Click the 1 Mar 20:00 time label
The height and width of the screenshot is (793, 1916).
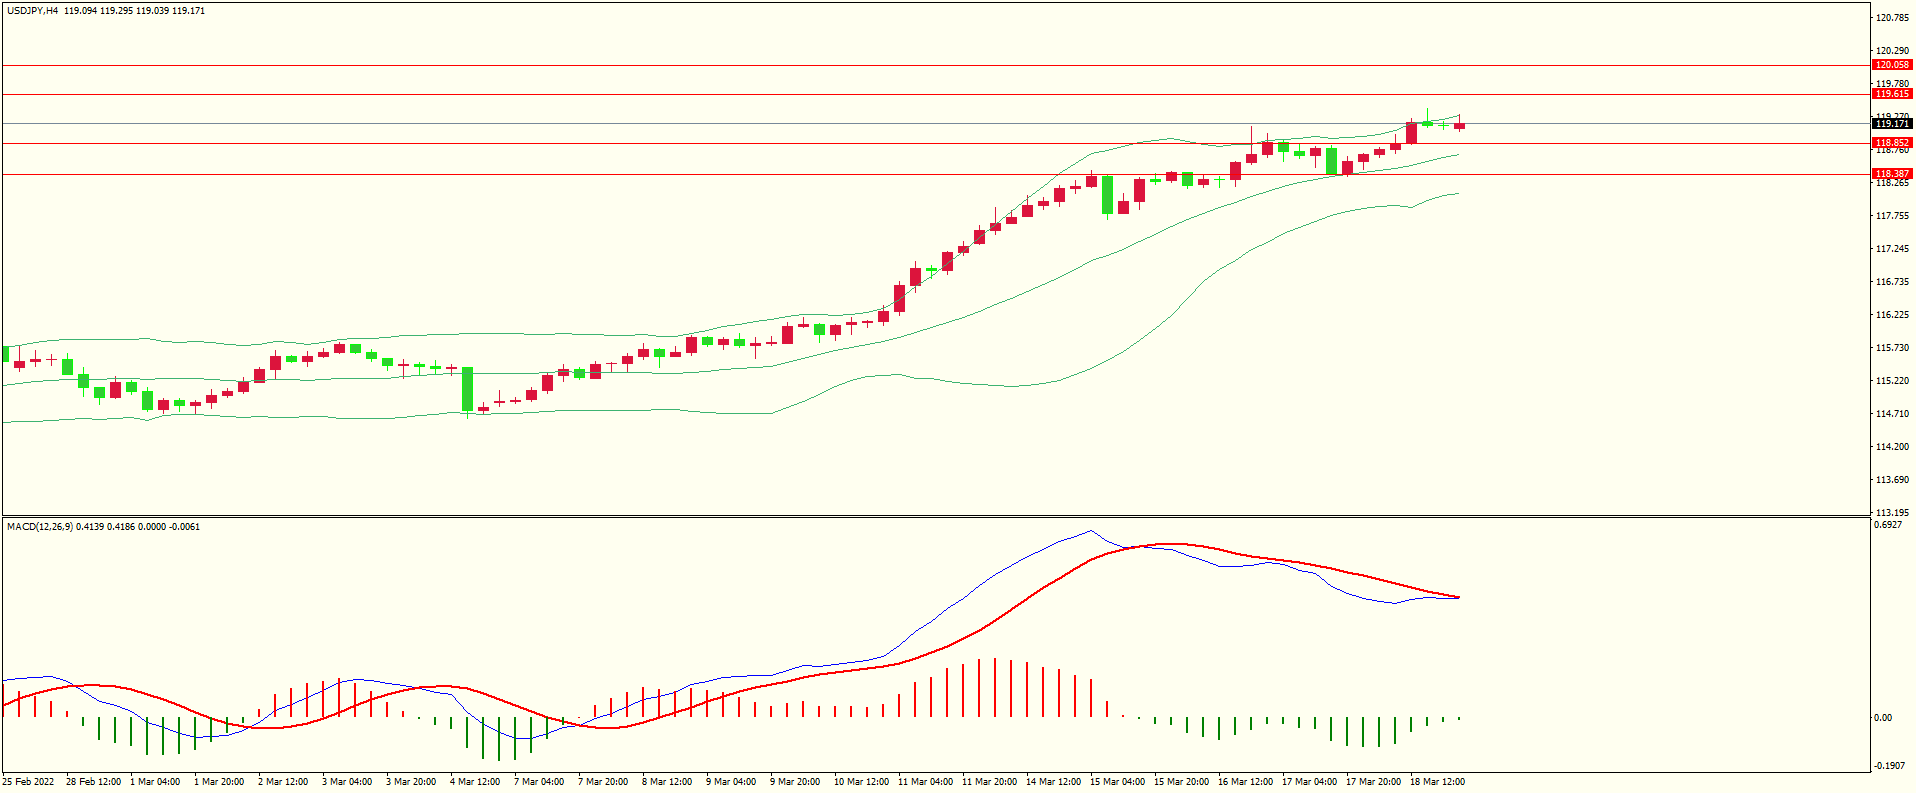pyautogui.click(x=219, y=782)
